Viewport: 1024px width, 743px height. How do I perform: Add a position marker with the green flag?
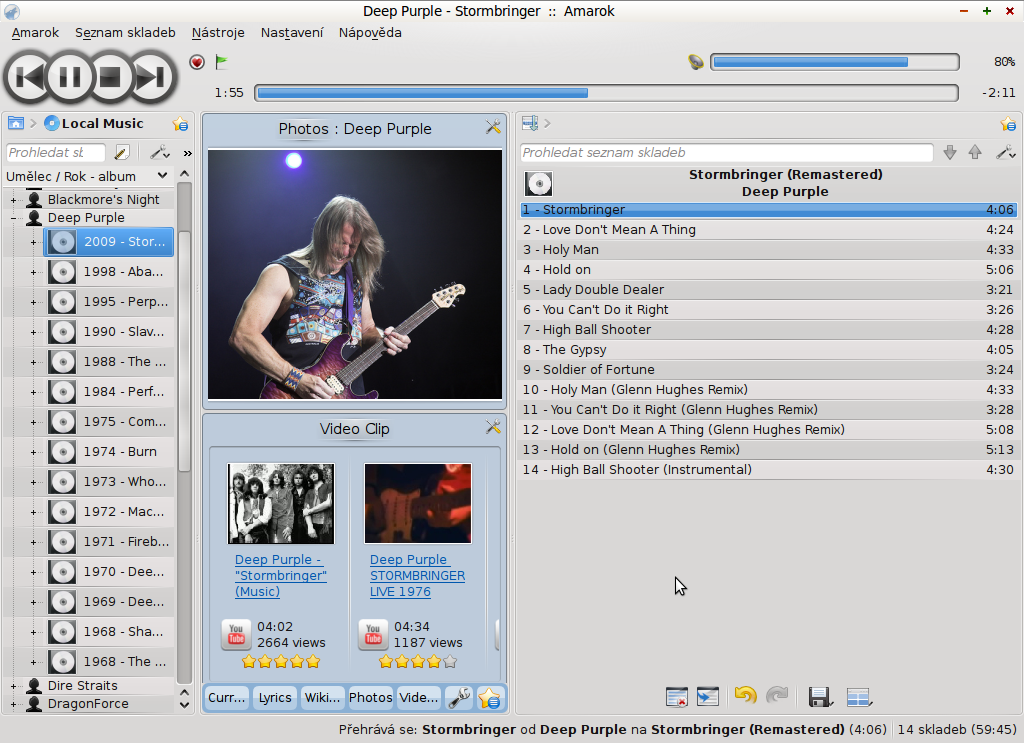221,62
